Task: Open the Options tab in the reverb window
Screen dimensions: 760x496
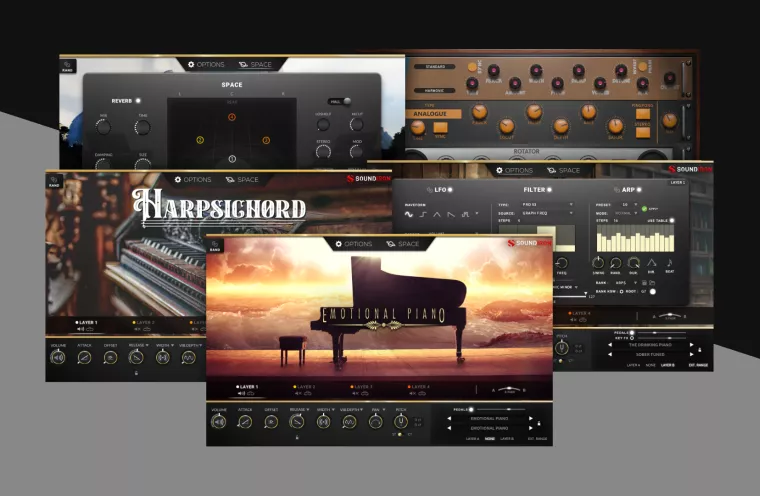Action: point(206,64)
